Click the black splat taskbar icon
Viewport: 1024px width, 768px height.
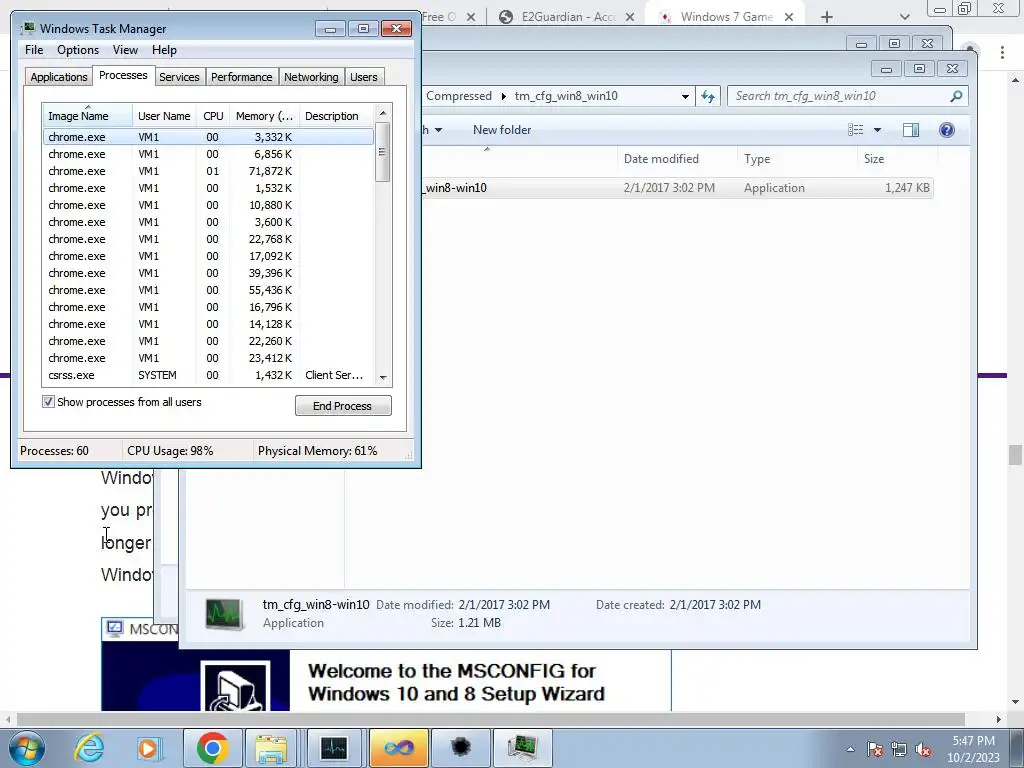[461, 747]
